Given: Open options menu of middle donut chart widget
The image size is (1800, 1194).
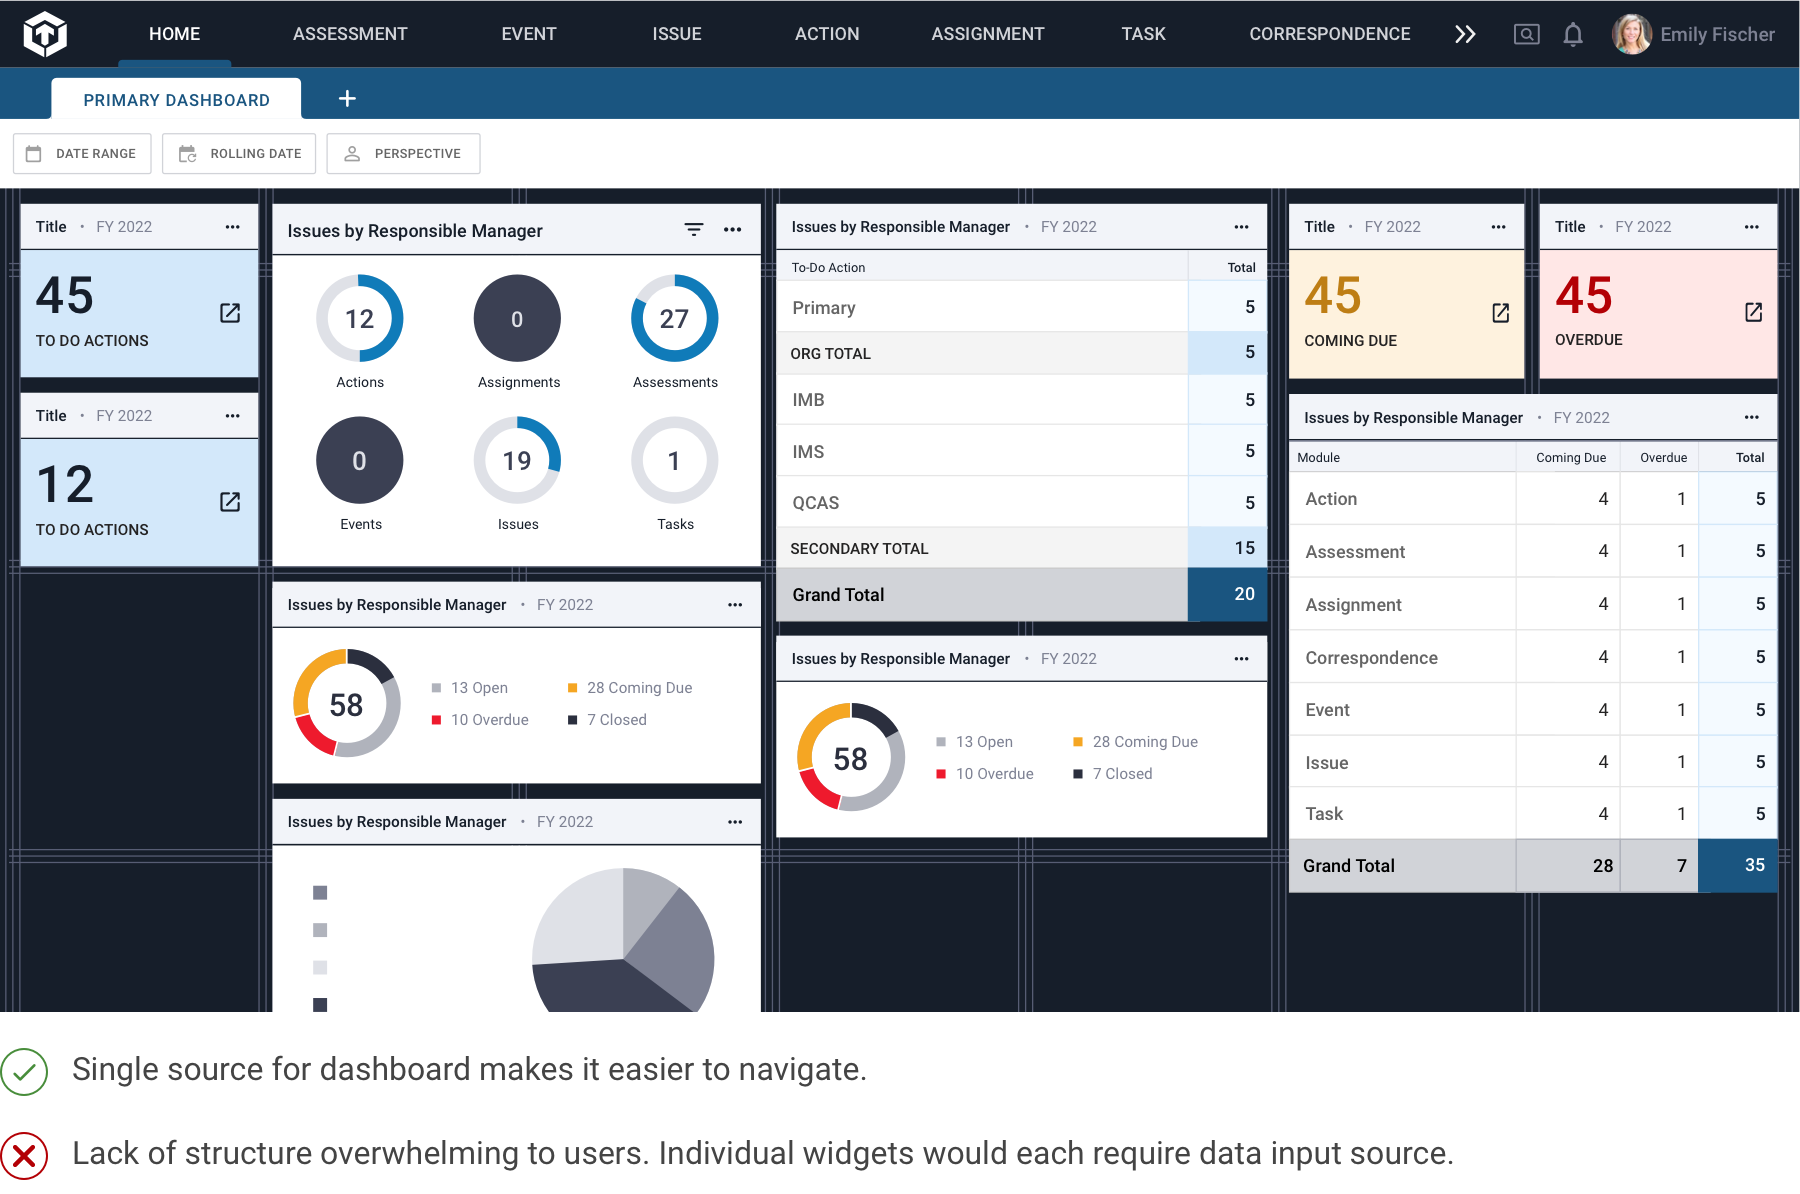Looking at the screenshot, I should tap(1242, 659).
